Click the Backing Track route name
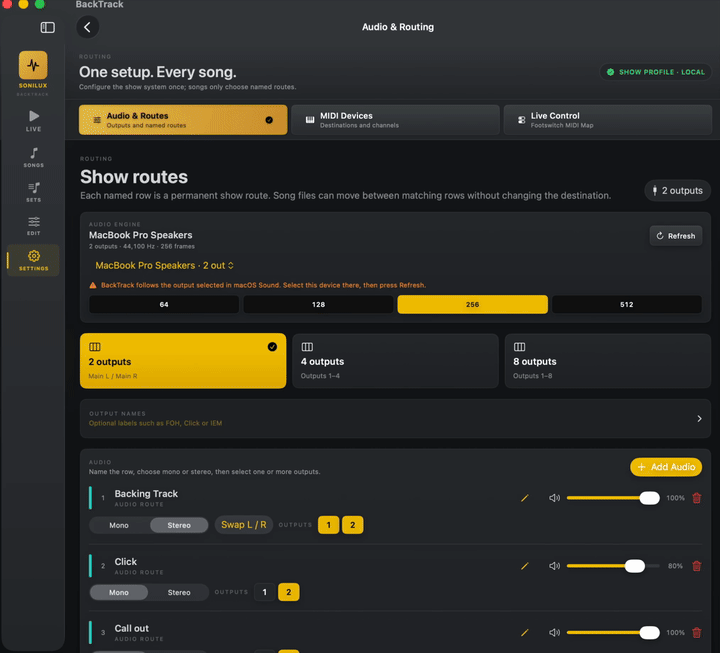Image resolution: width=720 pixels, height=653 pixels. (146, 494)
